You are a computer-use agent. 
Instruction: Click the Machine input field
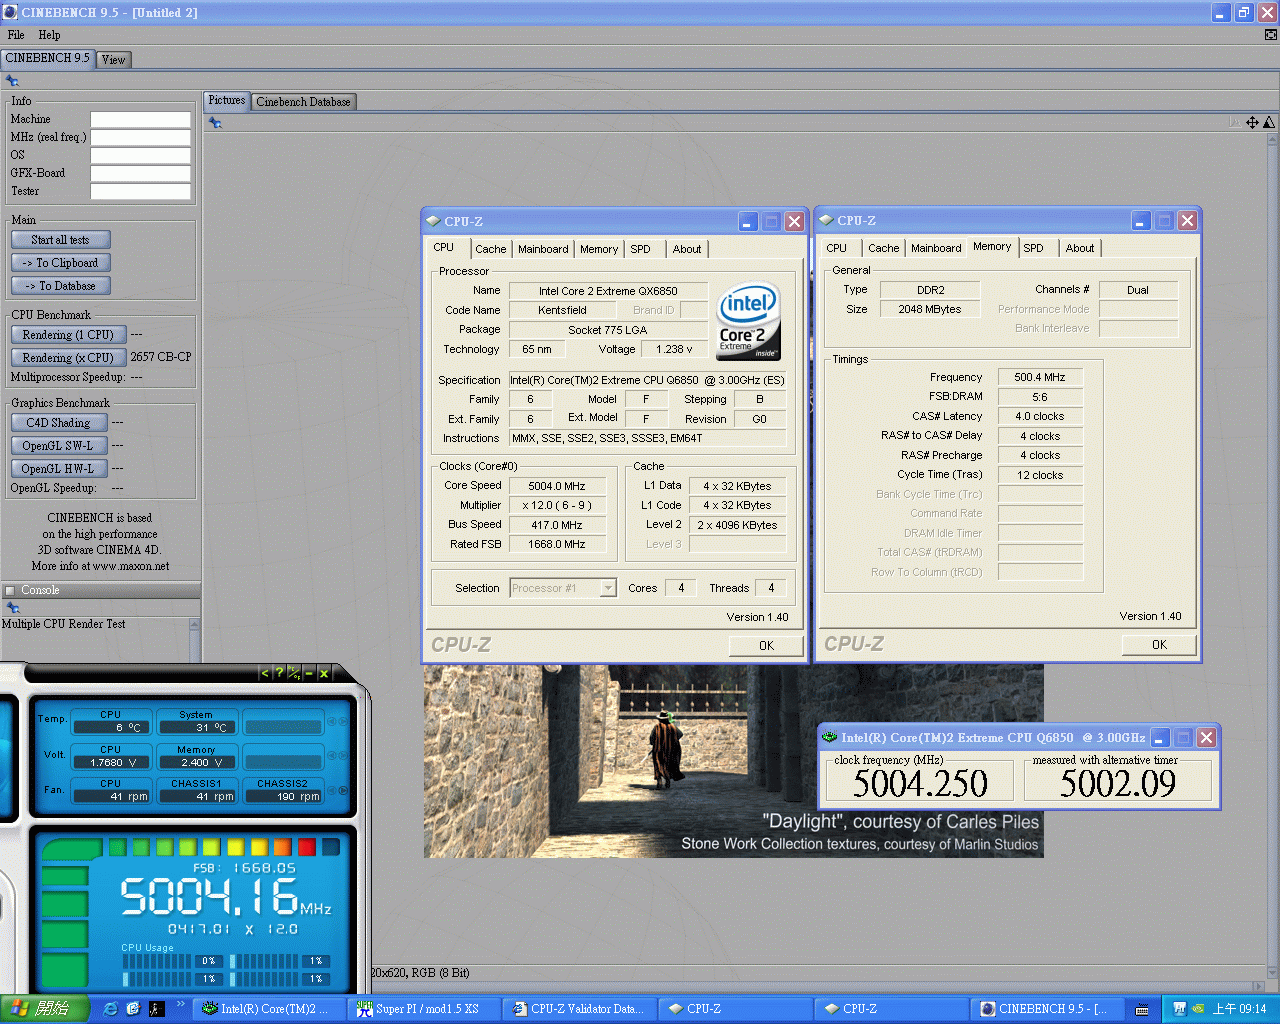click(x=140, y=119)
